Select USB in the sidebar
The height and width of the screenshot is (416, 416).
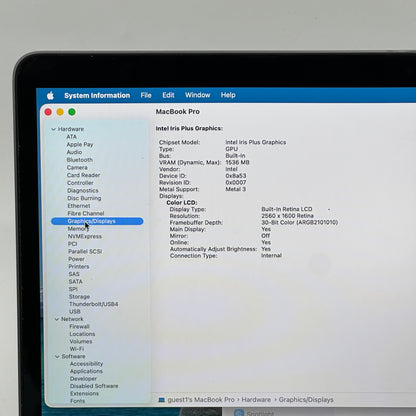click(x=75, y=312)
